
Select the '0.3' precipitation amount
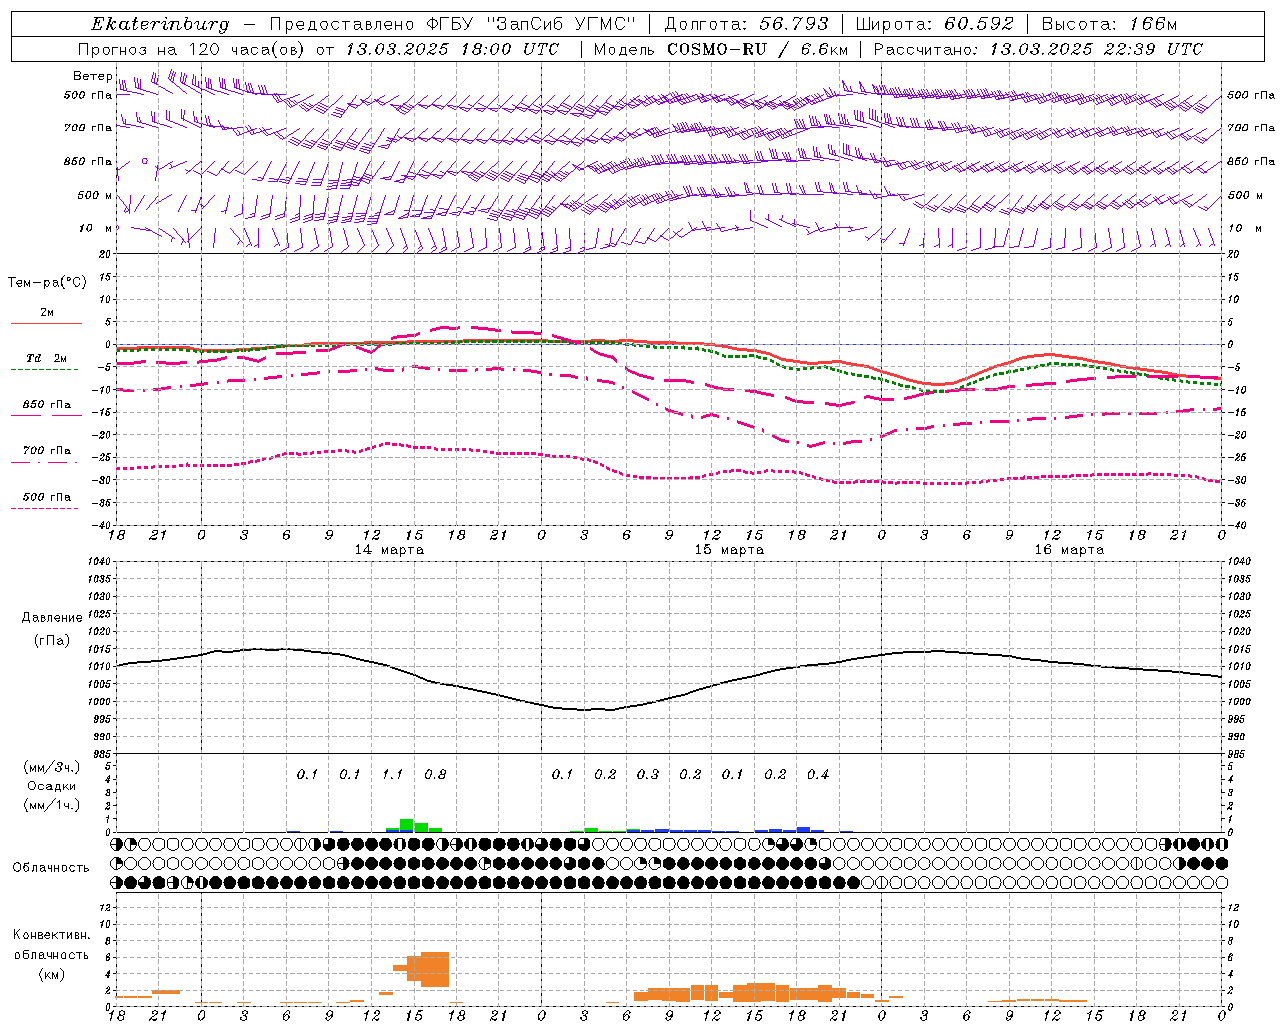(648, 774)
